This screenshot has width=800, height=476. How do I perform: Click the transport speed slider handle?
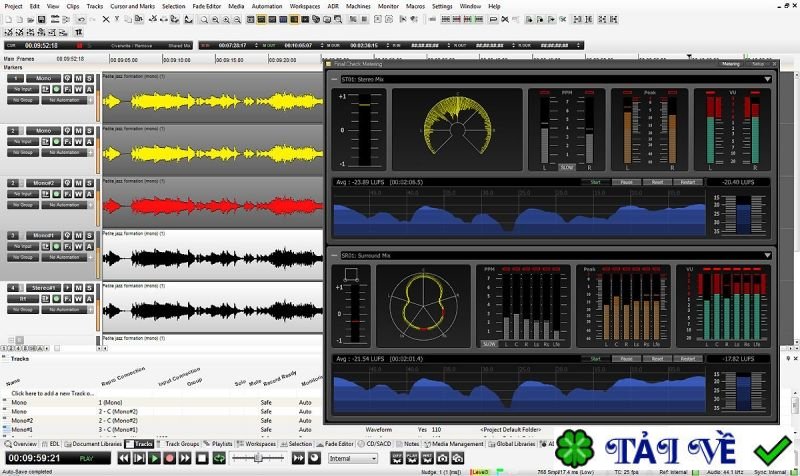click(x=259, y=458)
